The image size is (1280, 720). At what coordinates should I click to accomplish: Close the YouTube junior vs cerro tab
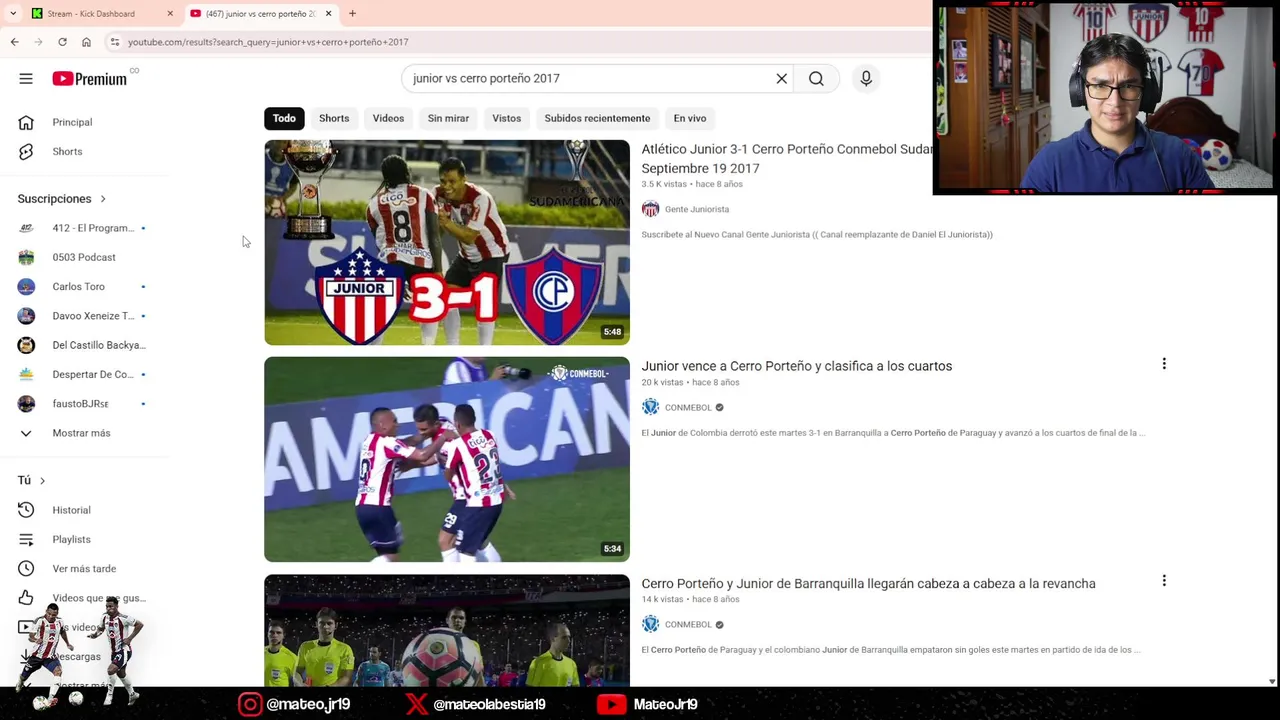click(x=327, y=13)
